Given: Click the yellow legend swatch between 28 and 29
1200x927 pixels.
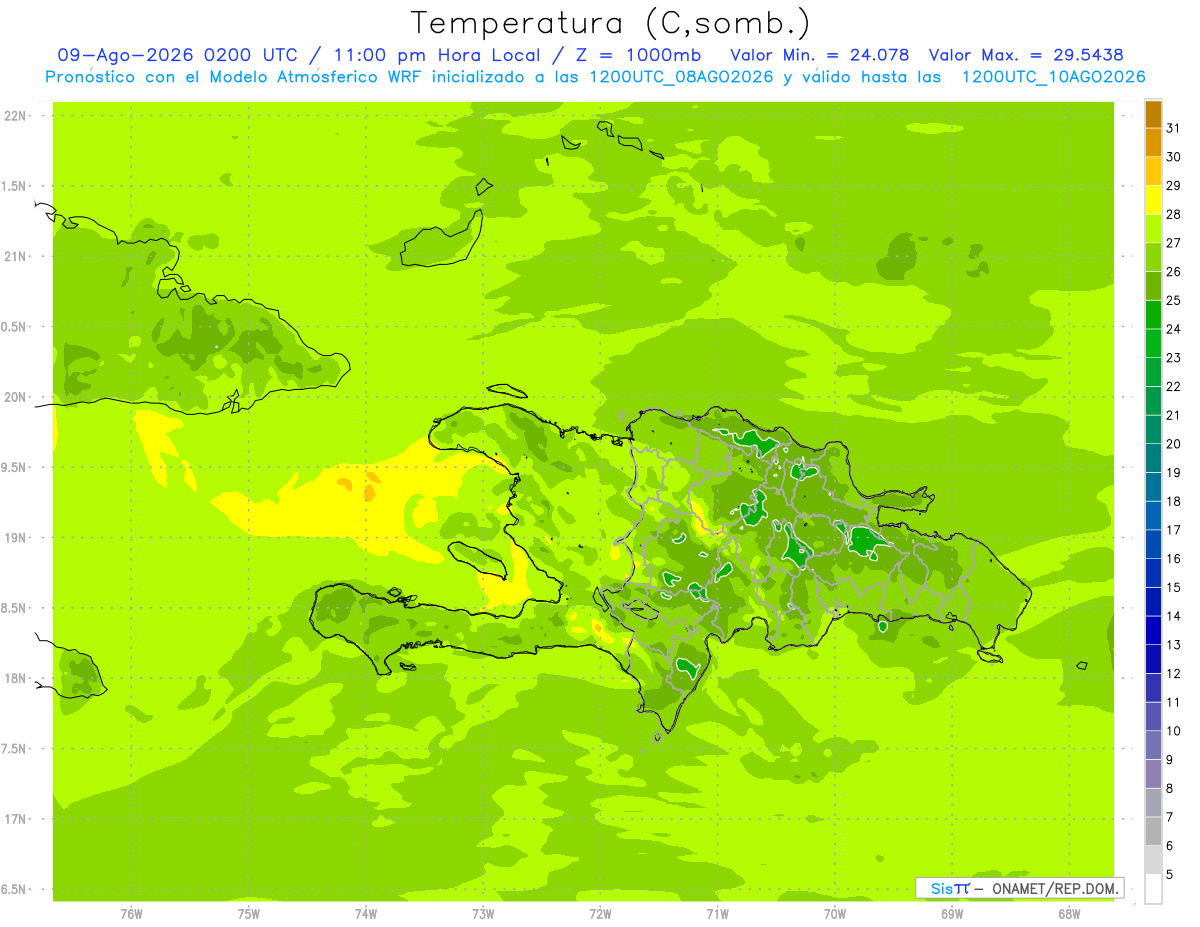Looking at the screenshot, I should [1153, 199].
